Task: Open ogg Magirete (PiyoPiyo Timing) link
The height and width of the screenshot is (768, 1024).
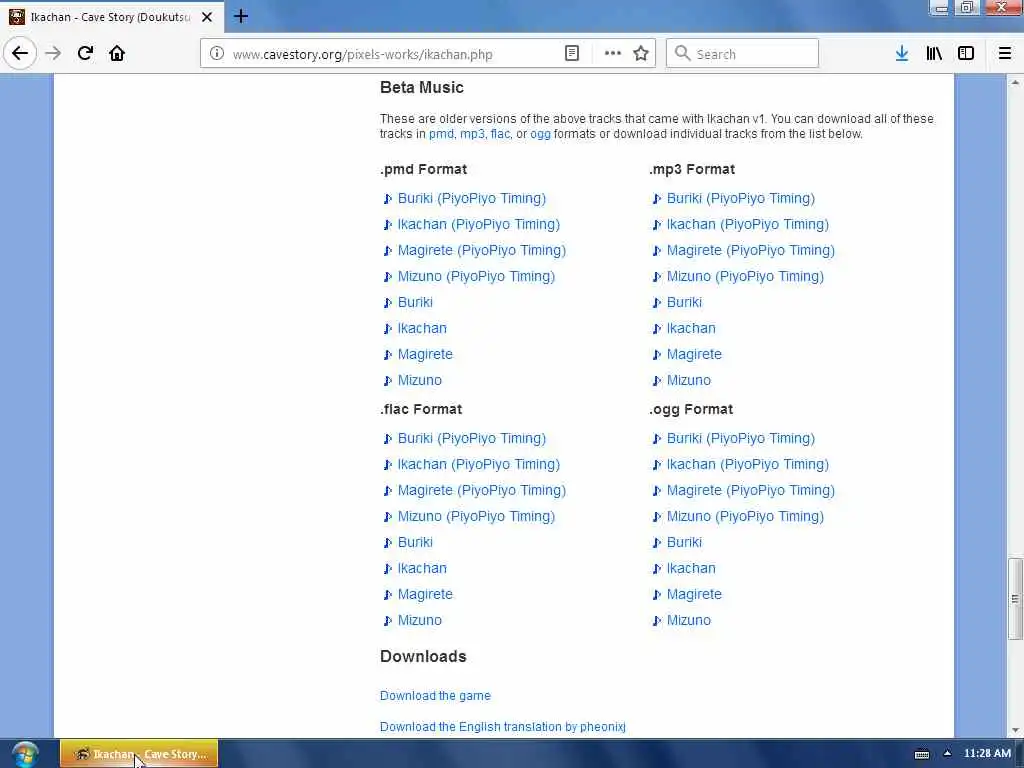Action: click(750, 491)
